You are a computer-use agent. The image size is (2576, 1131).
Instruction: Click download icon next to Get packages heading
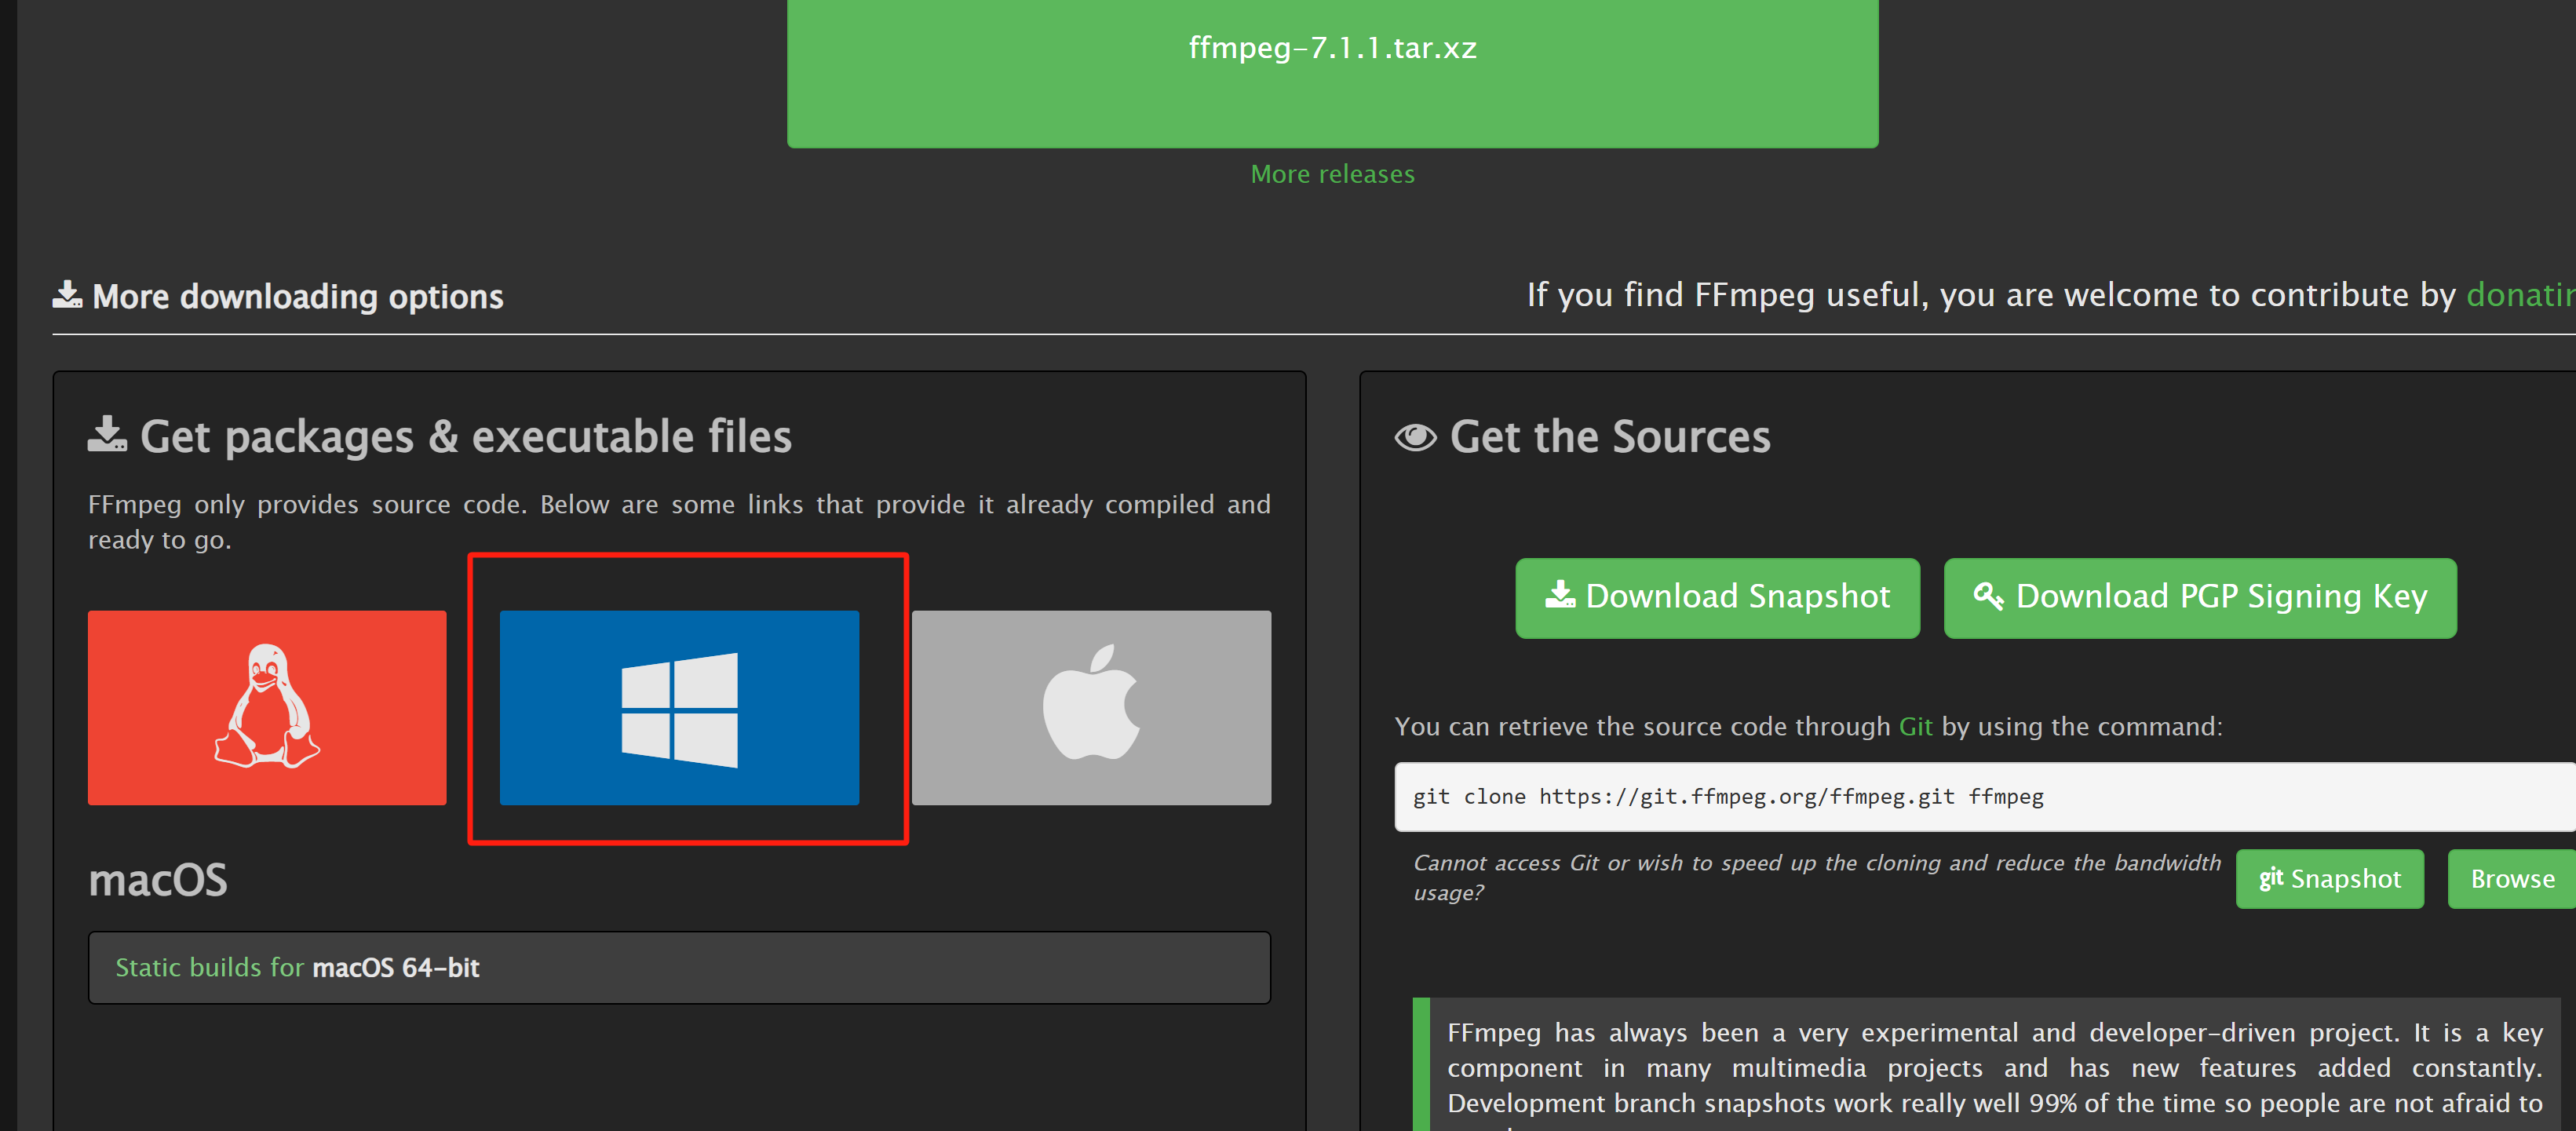[107, 435]
